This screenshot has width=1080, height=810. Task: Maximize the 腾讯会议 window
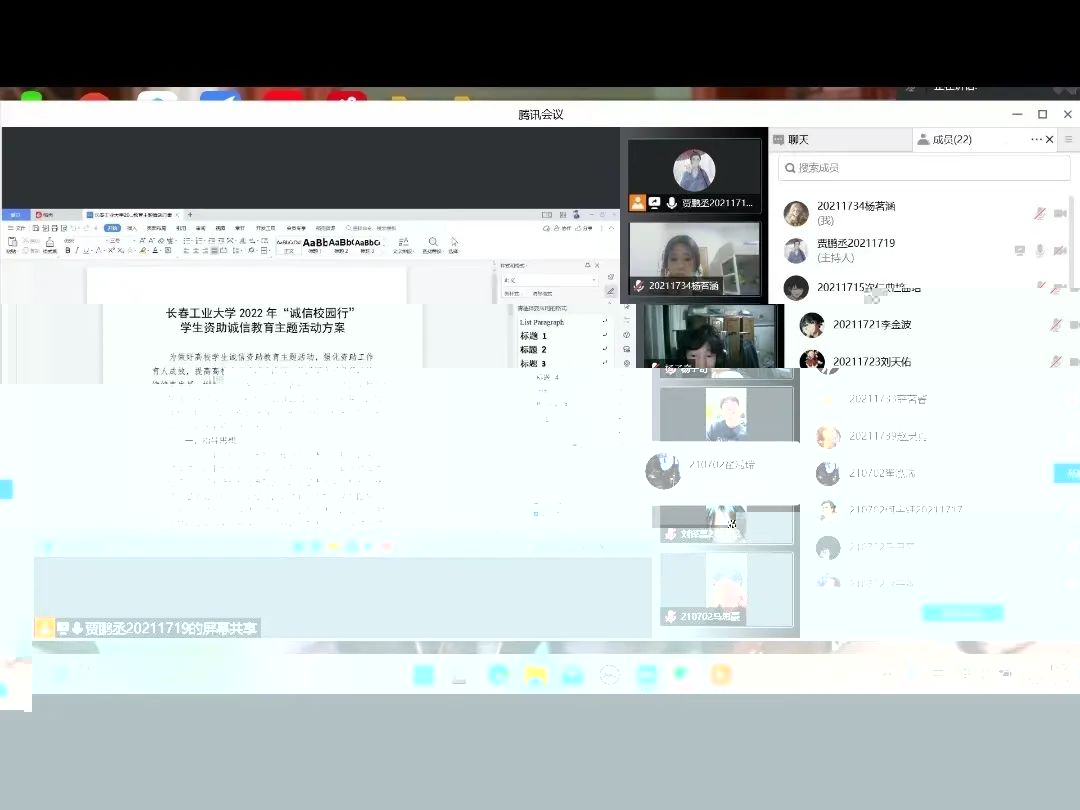click(1043, 114)
